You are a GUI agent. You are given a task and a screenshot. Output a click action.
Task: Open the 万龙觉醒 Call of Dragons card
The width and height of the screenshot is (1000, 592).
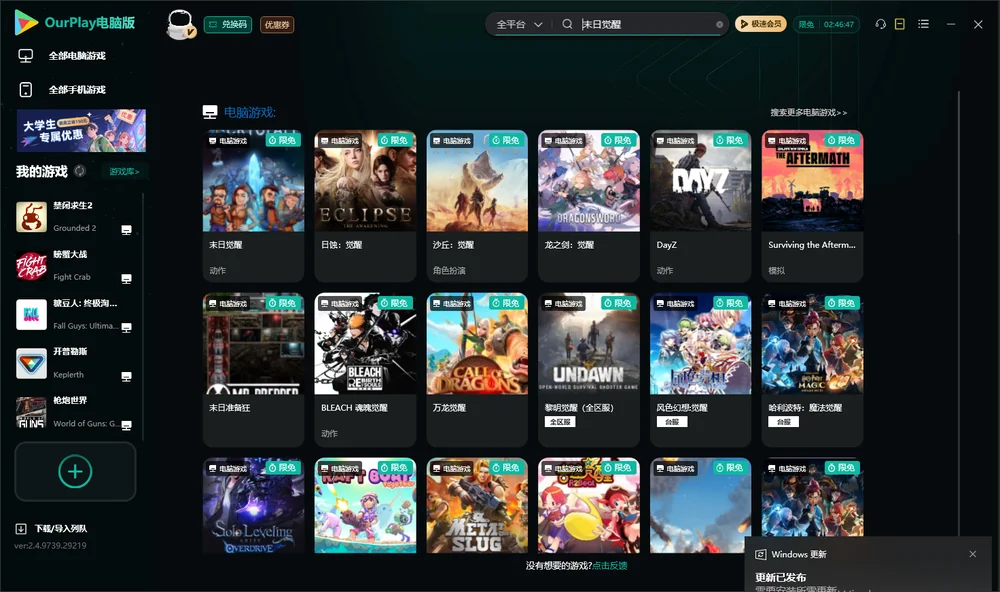pos(477,369)
